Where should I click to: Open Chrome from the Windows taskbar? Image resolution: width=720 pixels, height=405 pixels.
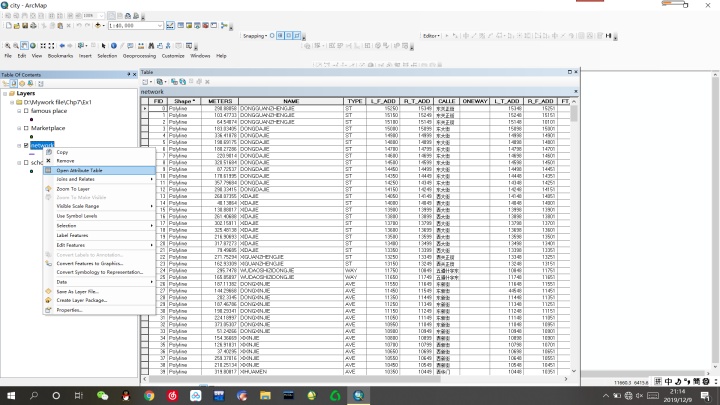149,395
